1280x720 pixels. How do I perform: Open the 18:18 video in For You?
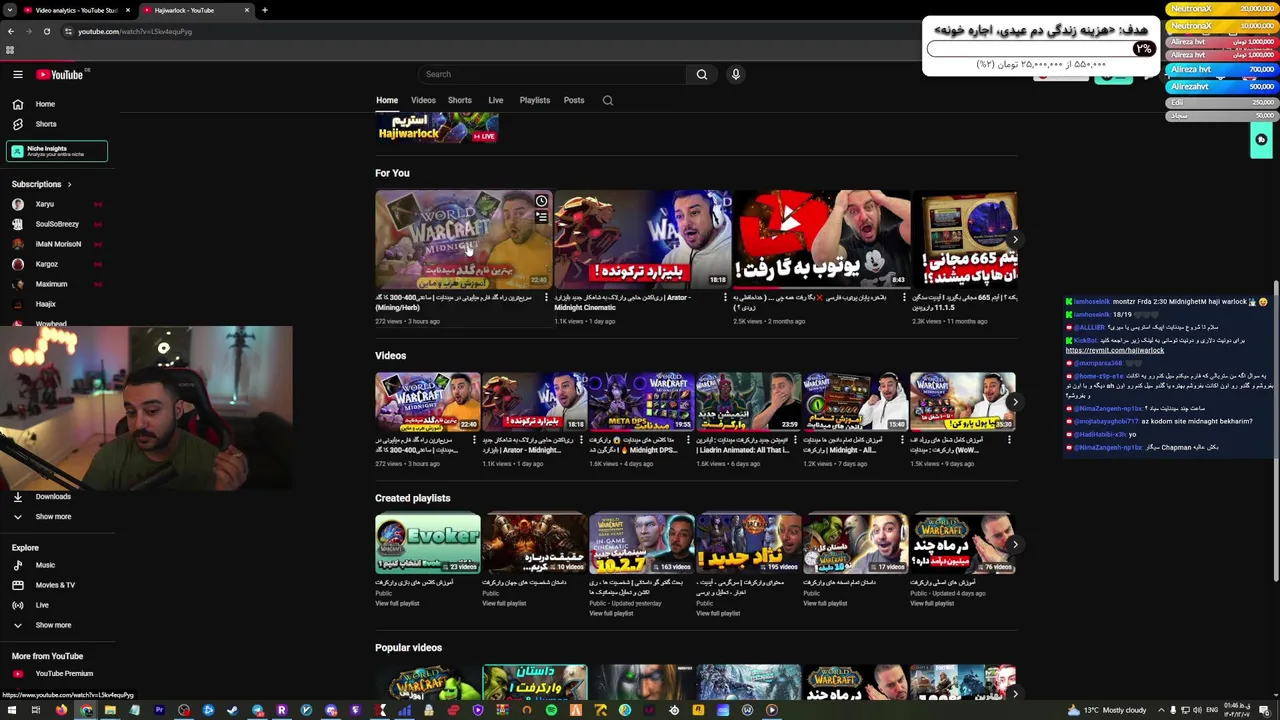pos(642,239)
